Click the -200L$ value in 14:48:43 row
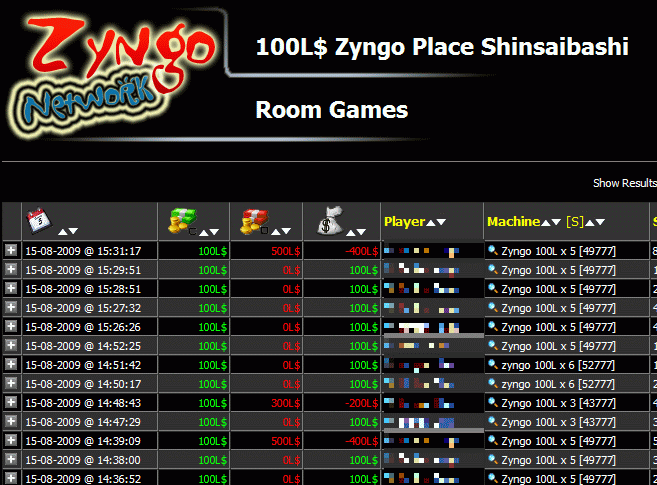Screen dimensions: 657x485 [362, 403]
